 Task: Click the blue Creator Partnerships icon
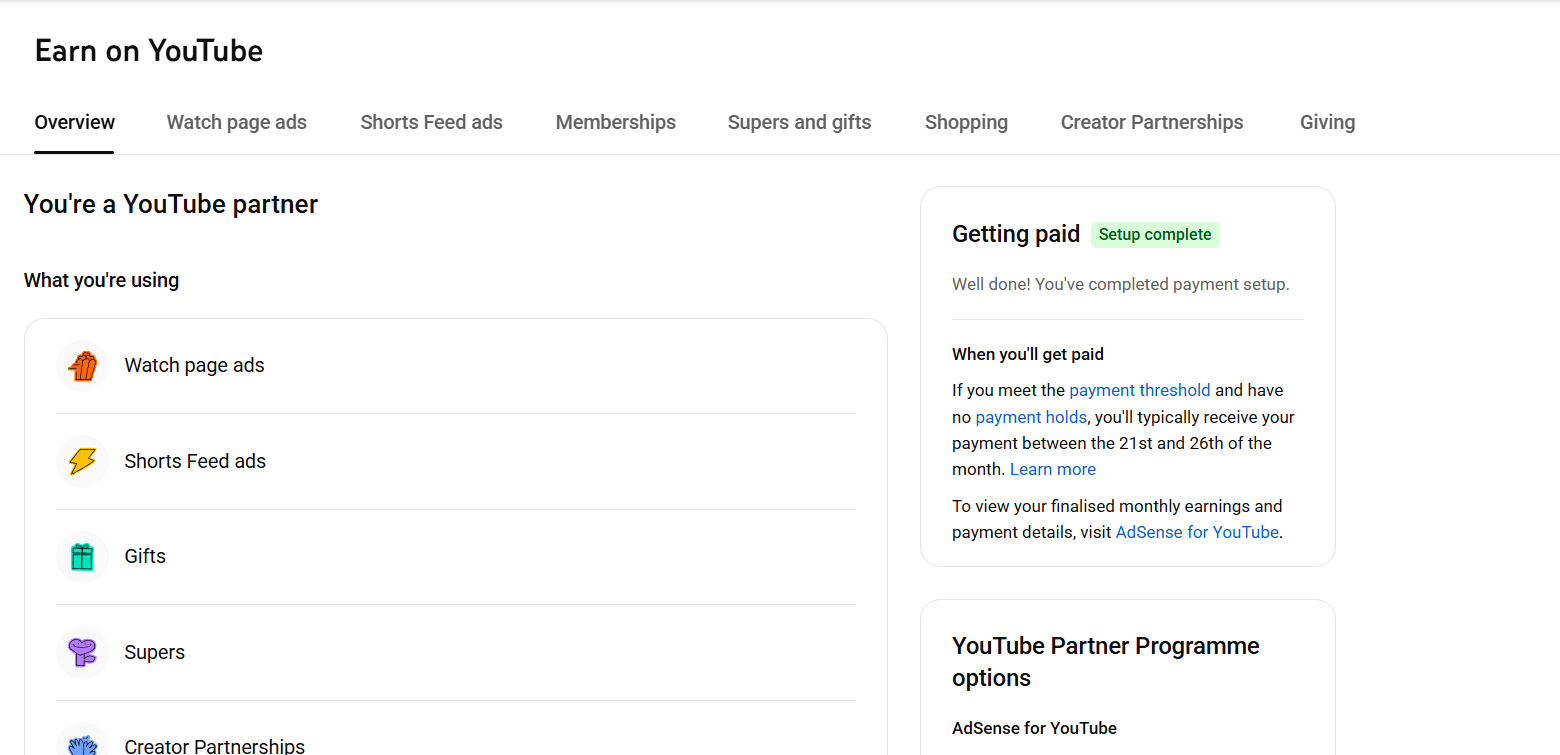point(82,744)
